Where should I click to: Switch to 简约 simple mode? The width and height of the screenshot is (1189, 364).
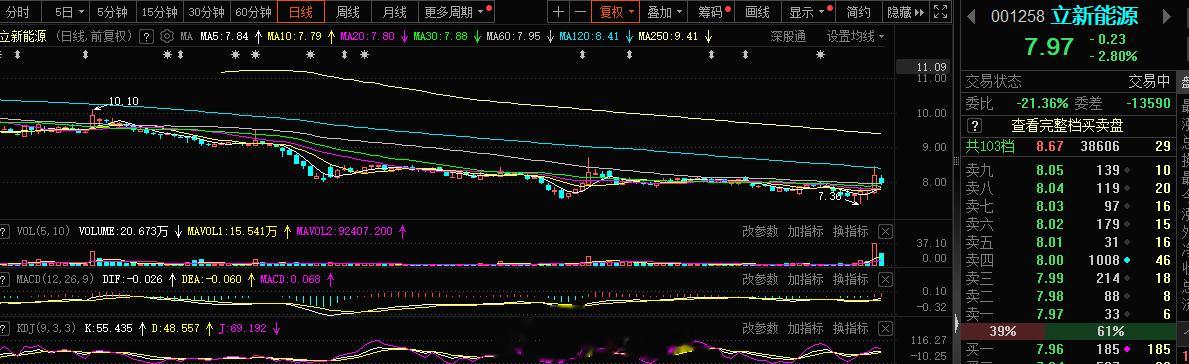click(858, 11)
